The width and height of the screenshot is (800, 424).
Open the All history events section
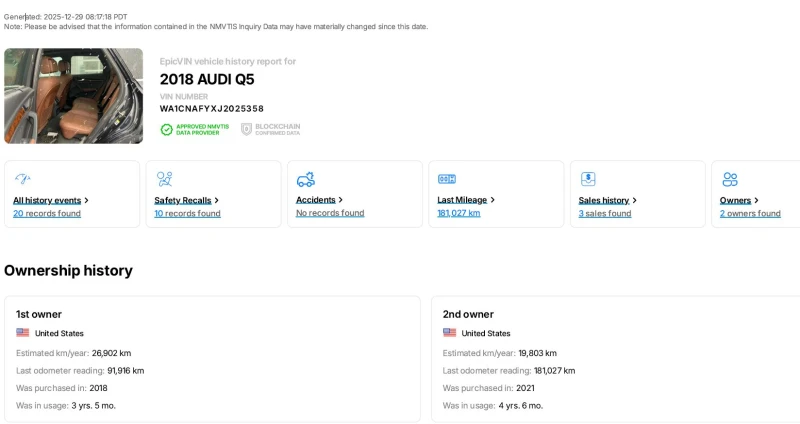point(50,200)
